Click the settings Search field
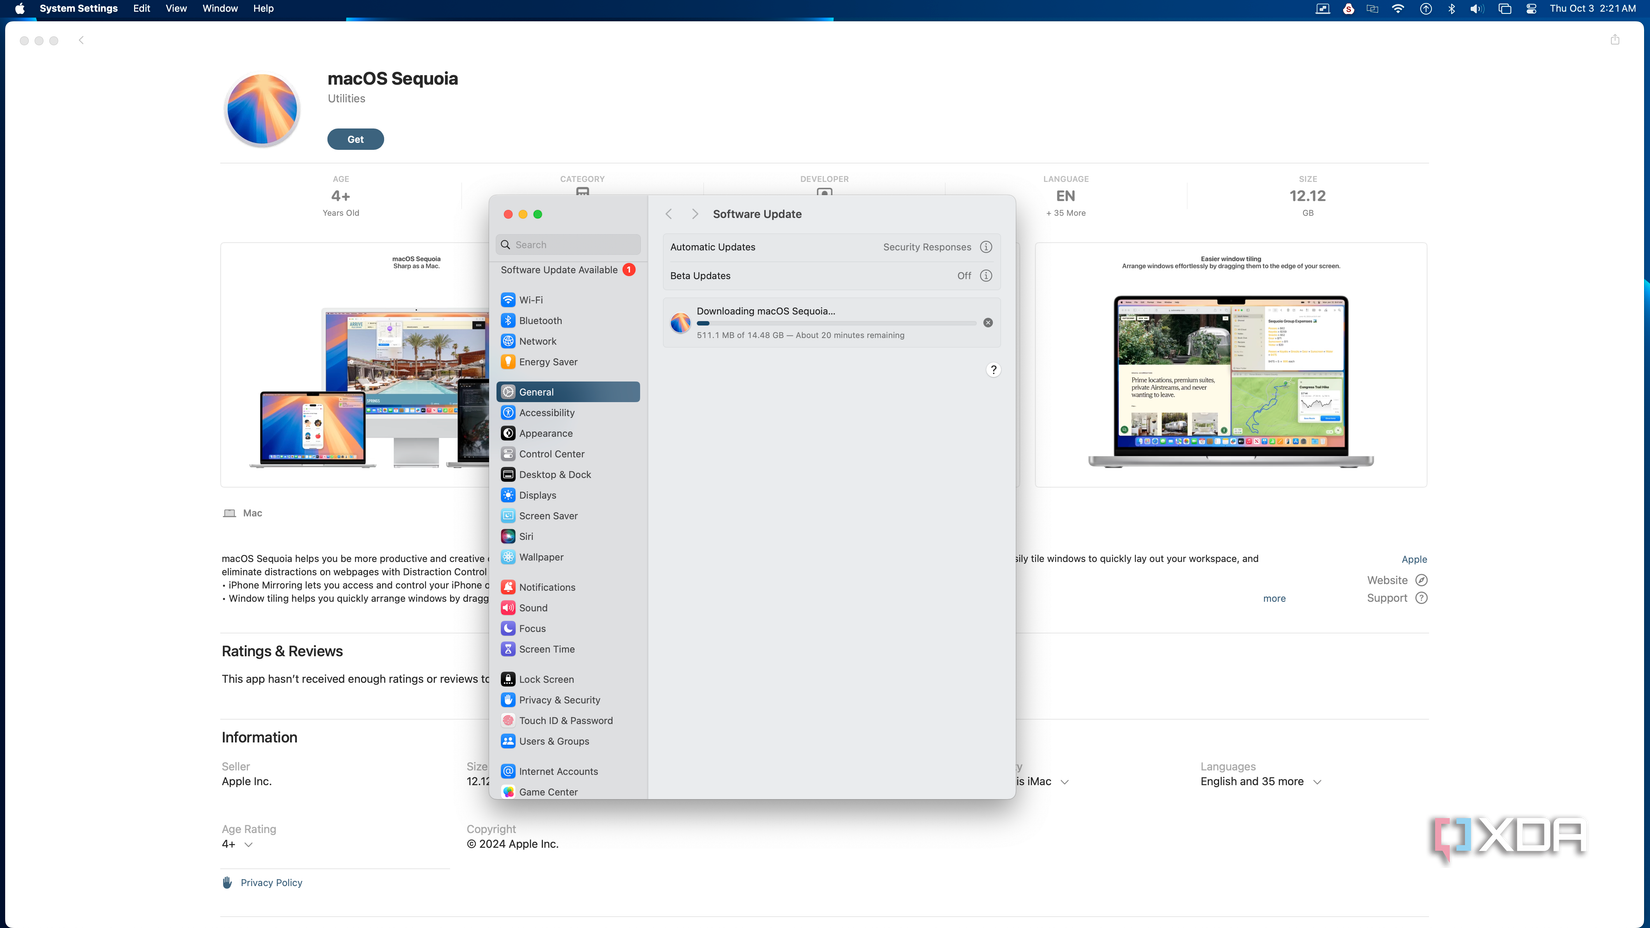1650x928 pixels. point(568,245)
